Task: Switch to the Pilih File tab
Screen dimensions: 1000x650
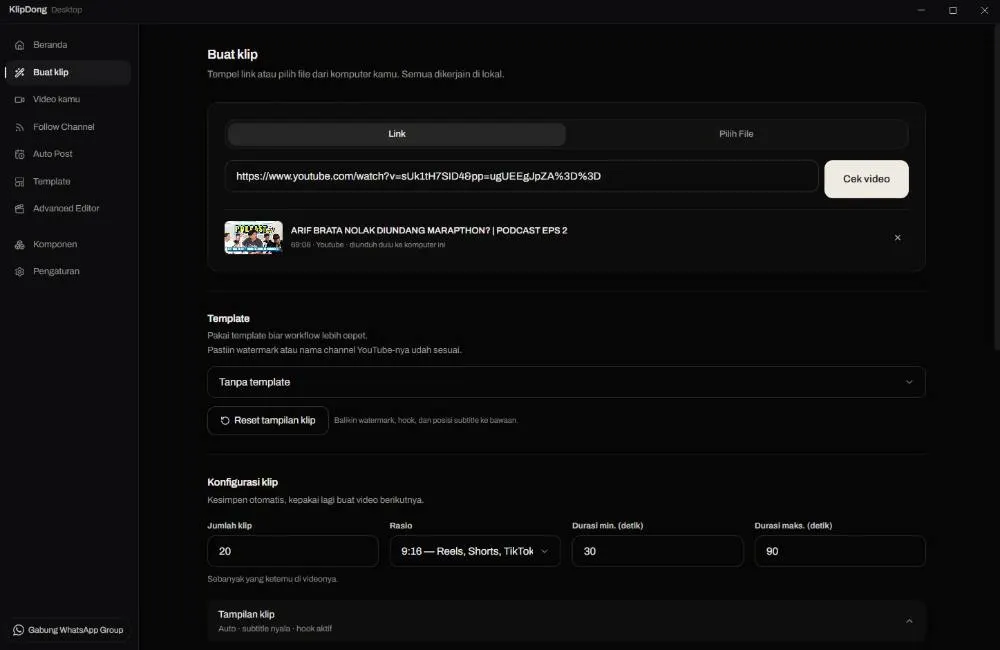Action: (x=736, y=134)
